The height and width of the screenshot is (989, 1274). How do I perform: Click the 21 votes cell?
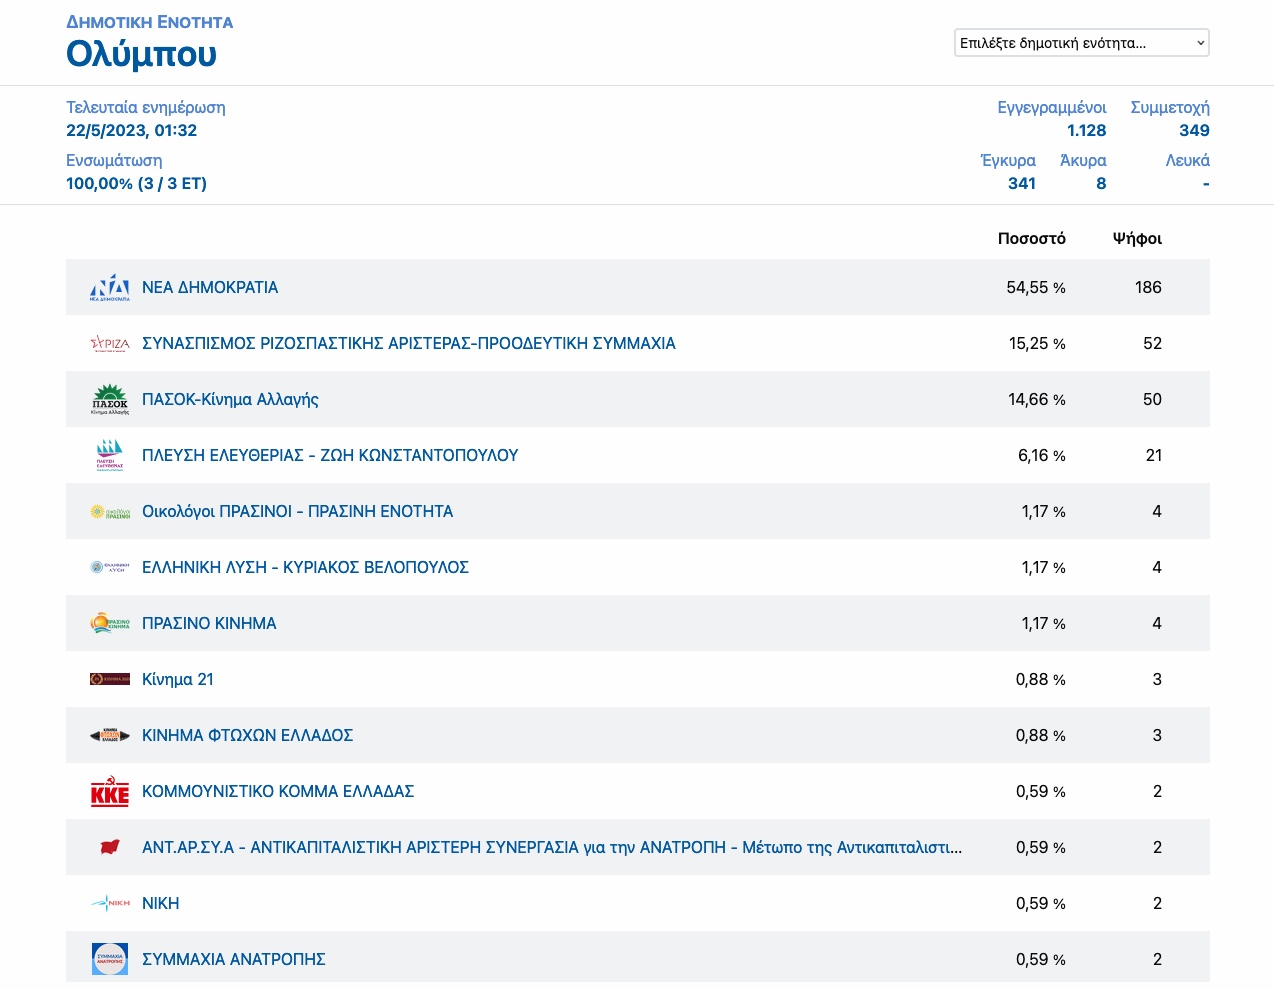[1154, 455]
